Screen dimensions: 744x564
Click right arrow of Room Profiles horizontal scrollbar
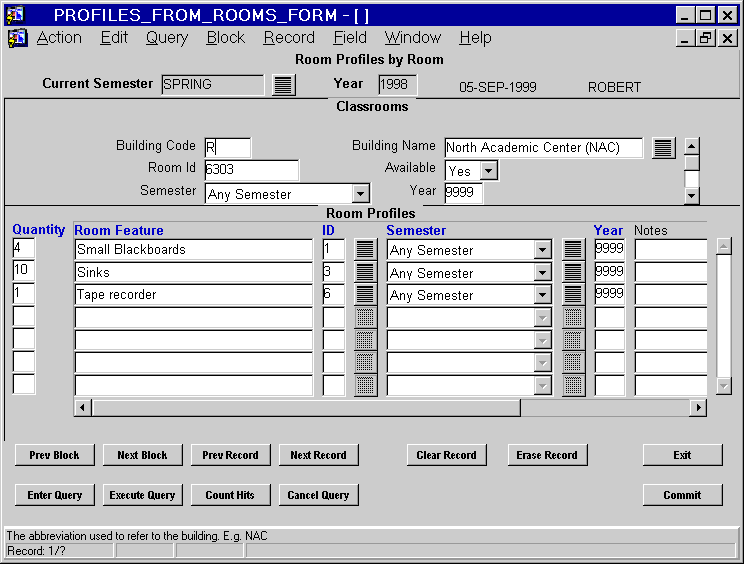pos(698,407)
